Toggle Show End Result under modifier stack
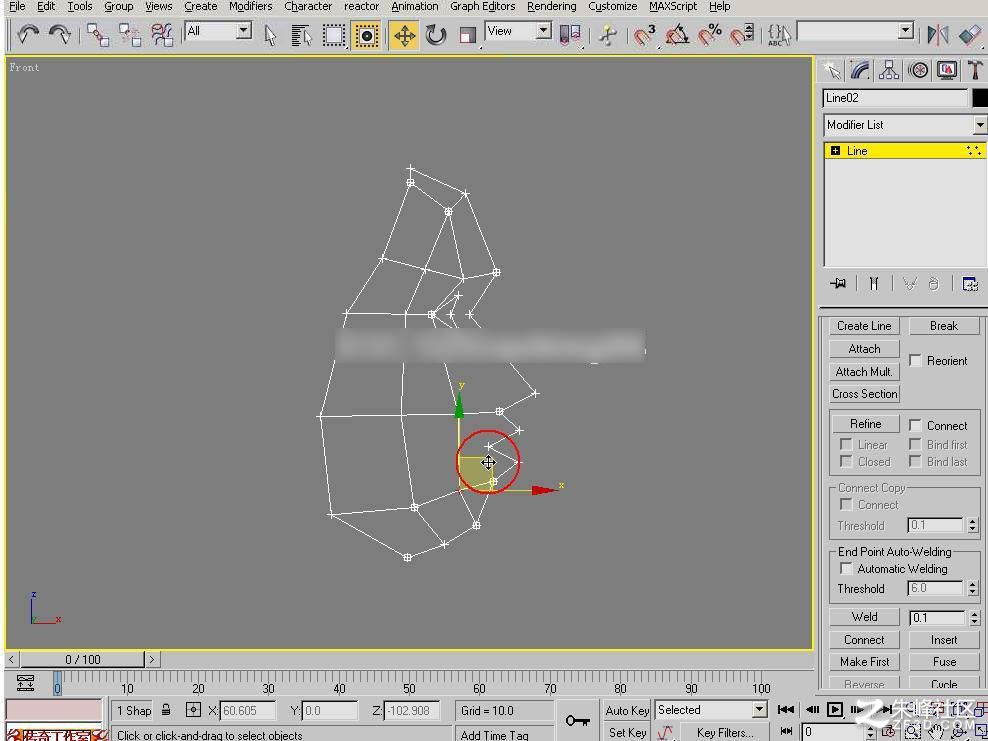The image size is (988, 741). [873, 284]
